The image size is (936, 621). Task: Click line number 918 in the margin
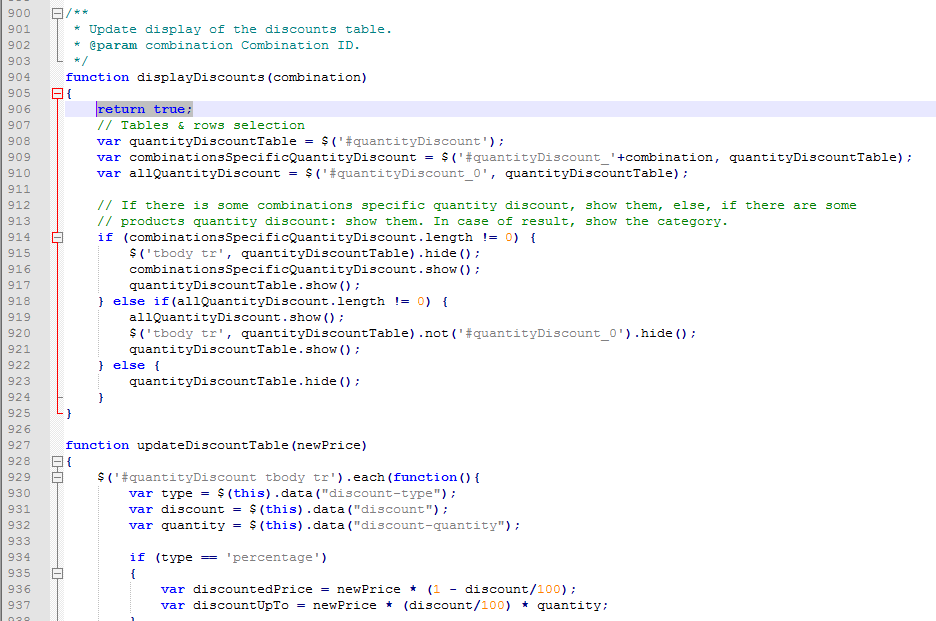19,301
